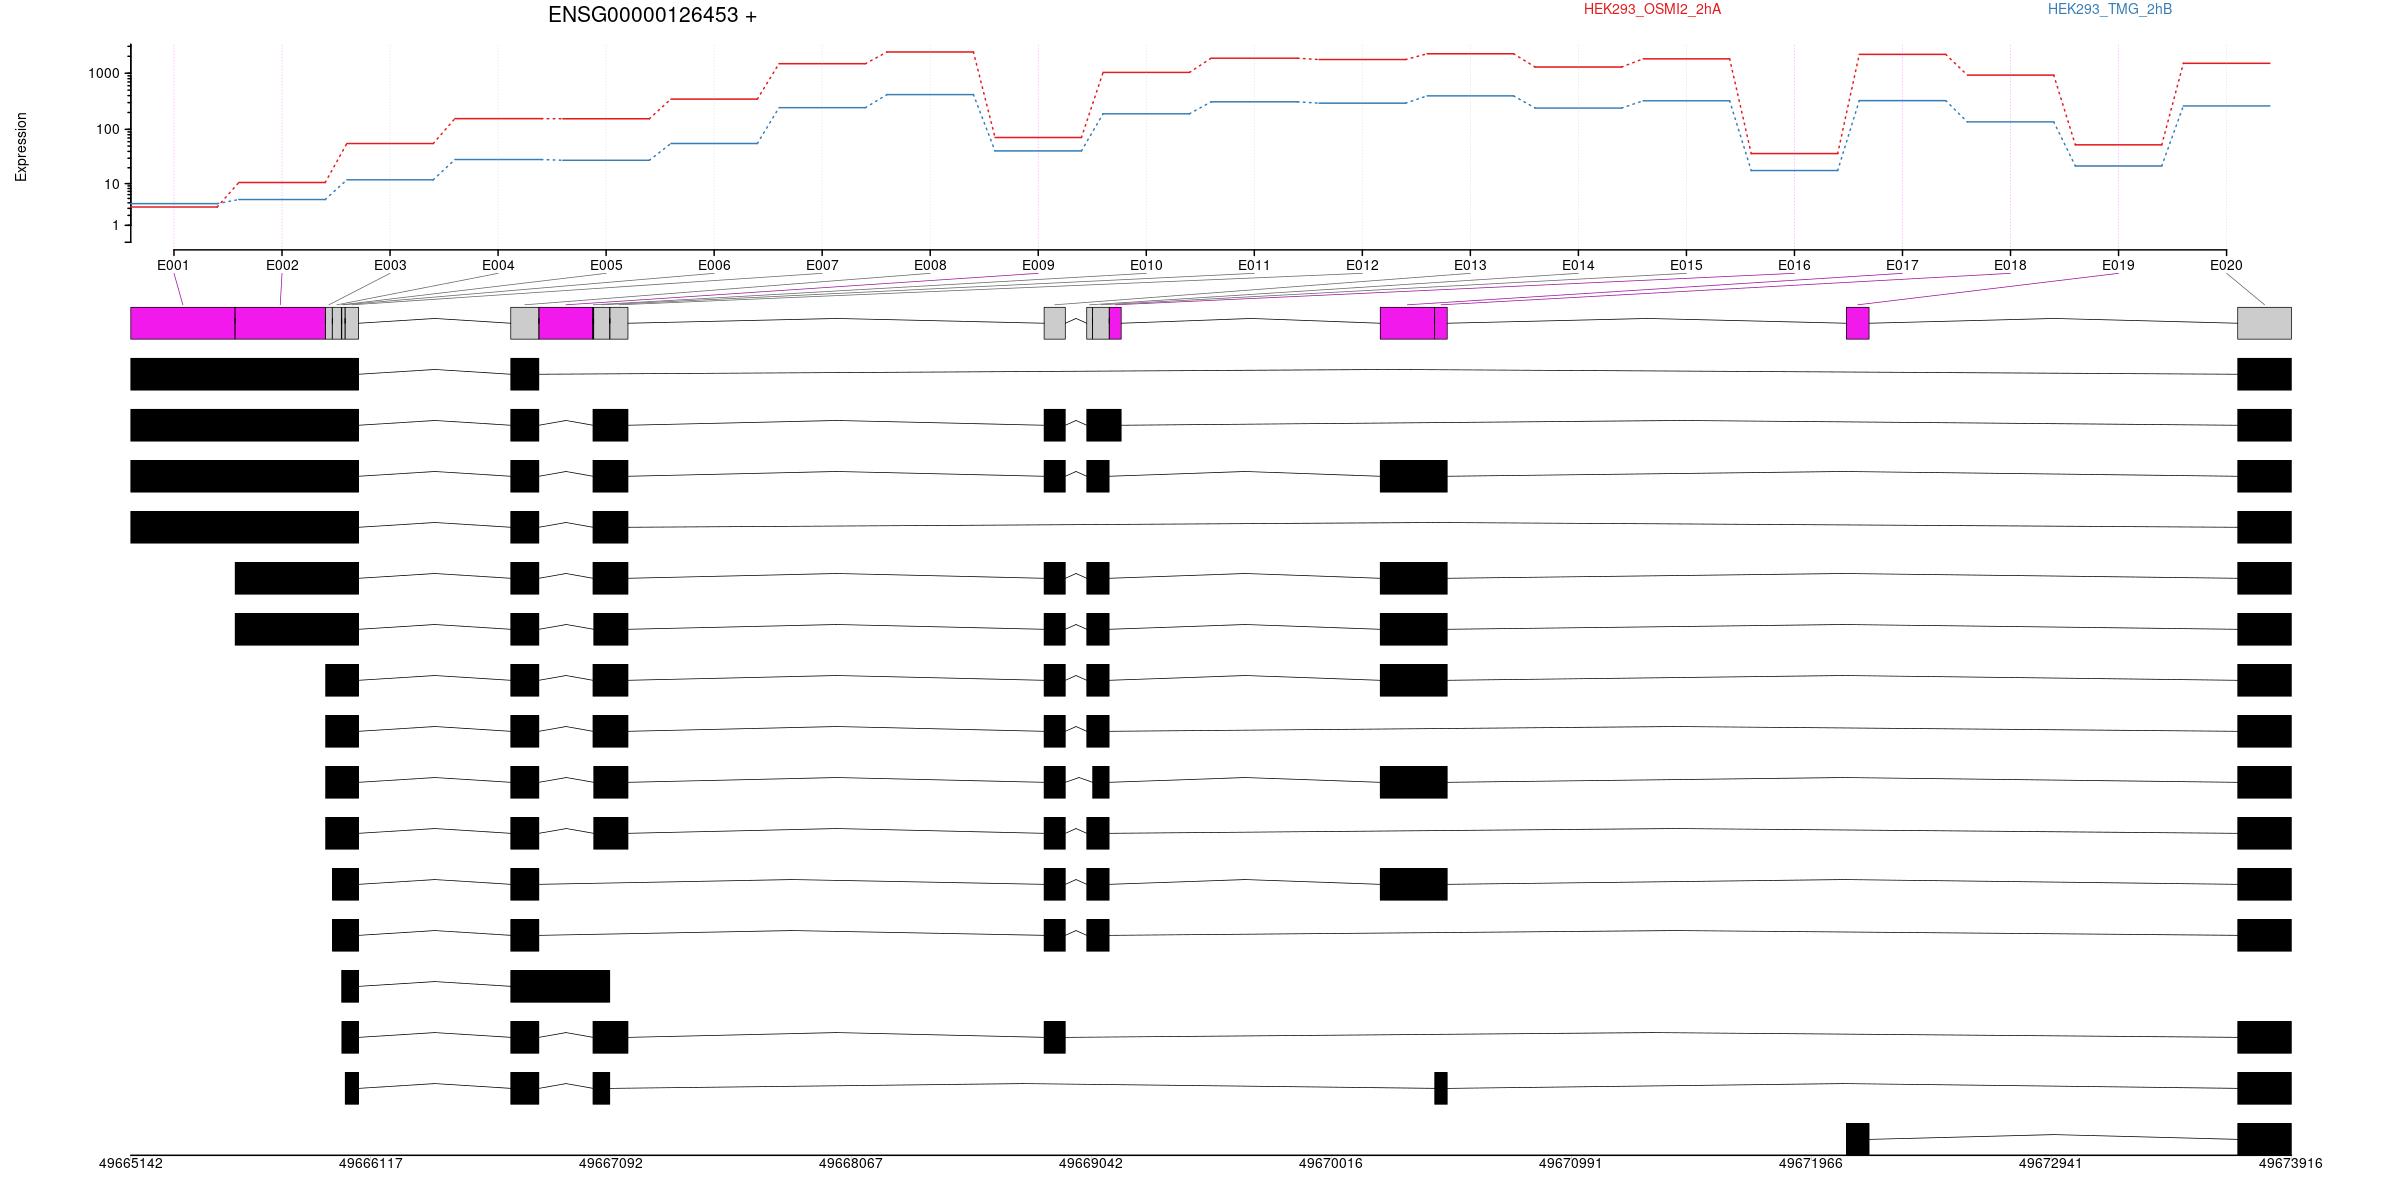Click the exon label E012
This screenshot has height=1180, width=2400.
(1362, 265)
